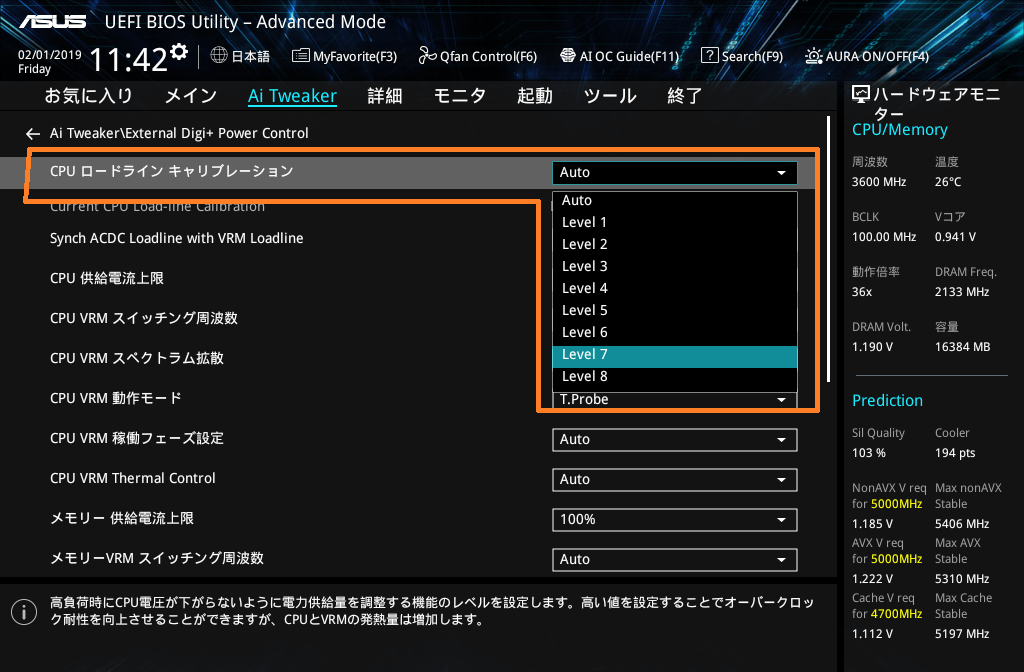The width and height of the screenshot is (1024, 672).
Task: Open the メモリー 供給電流上限 100% dropdown
Action: [674, 520]
